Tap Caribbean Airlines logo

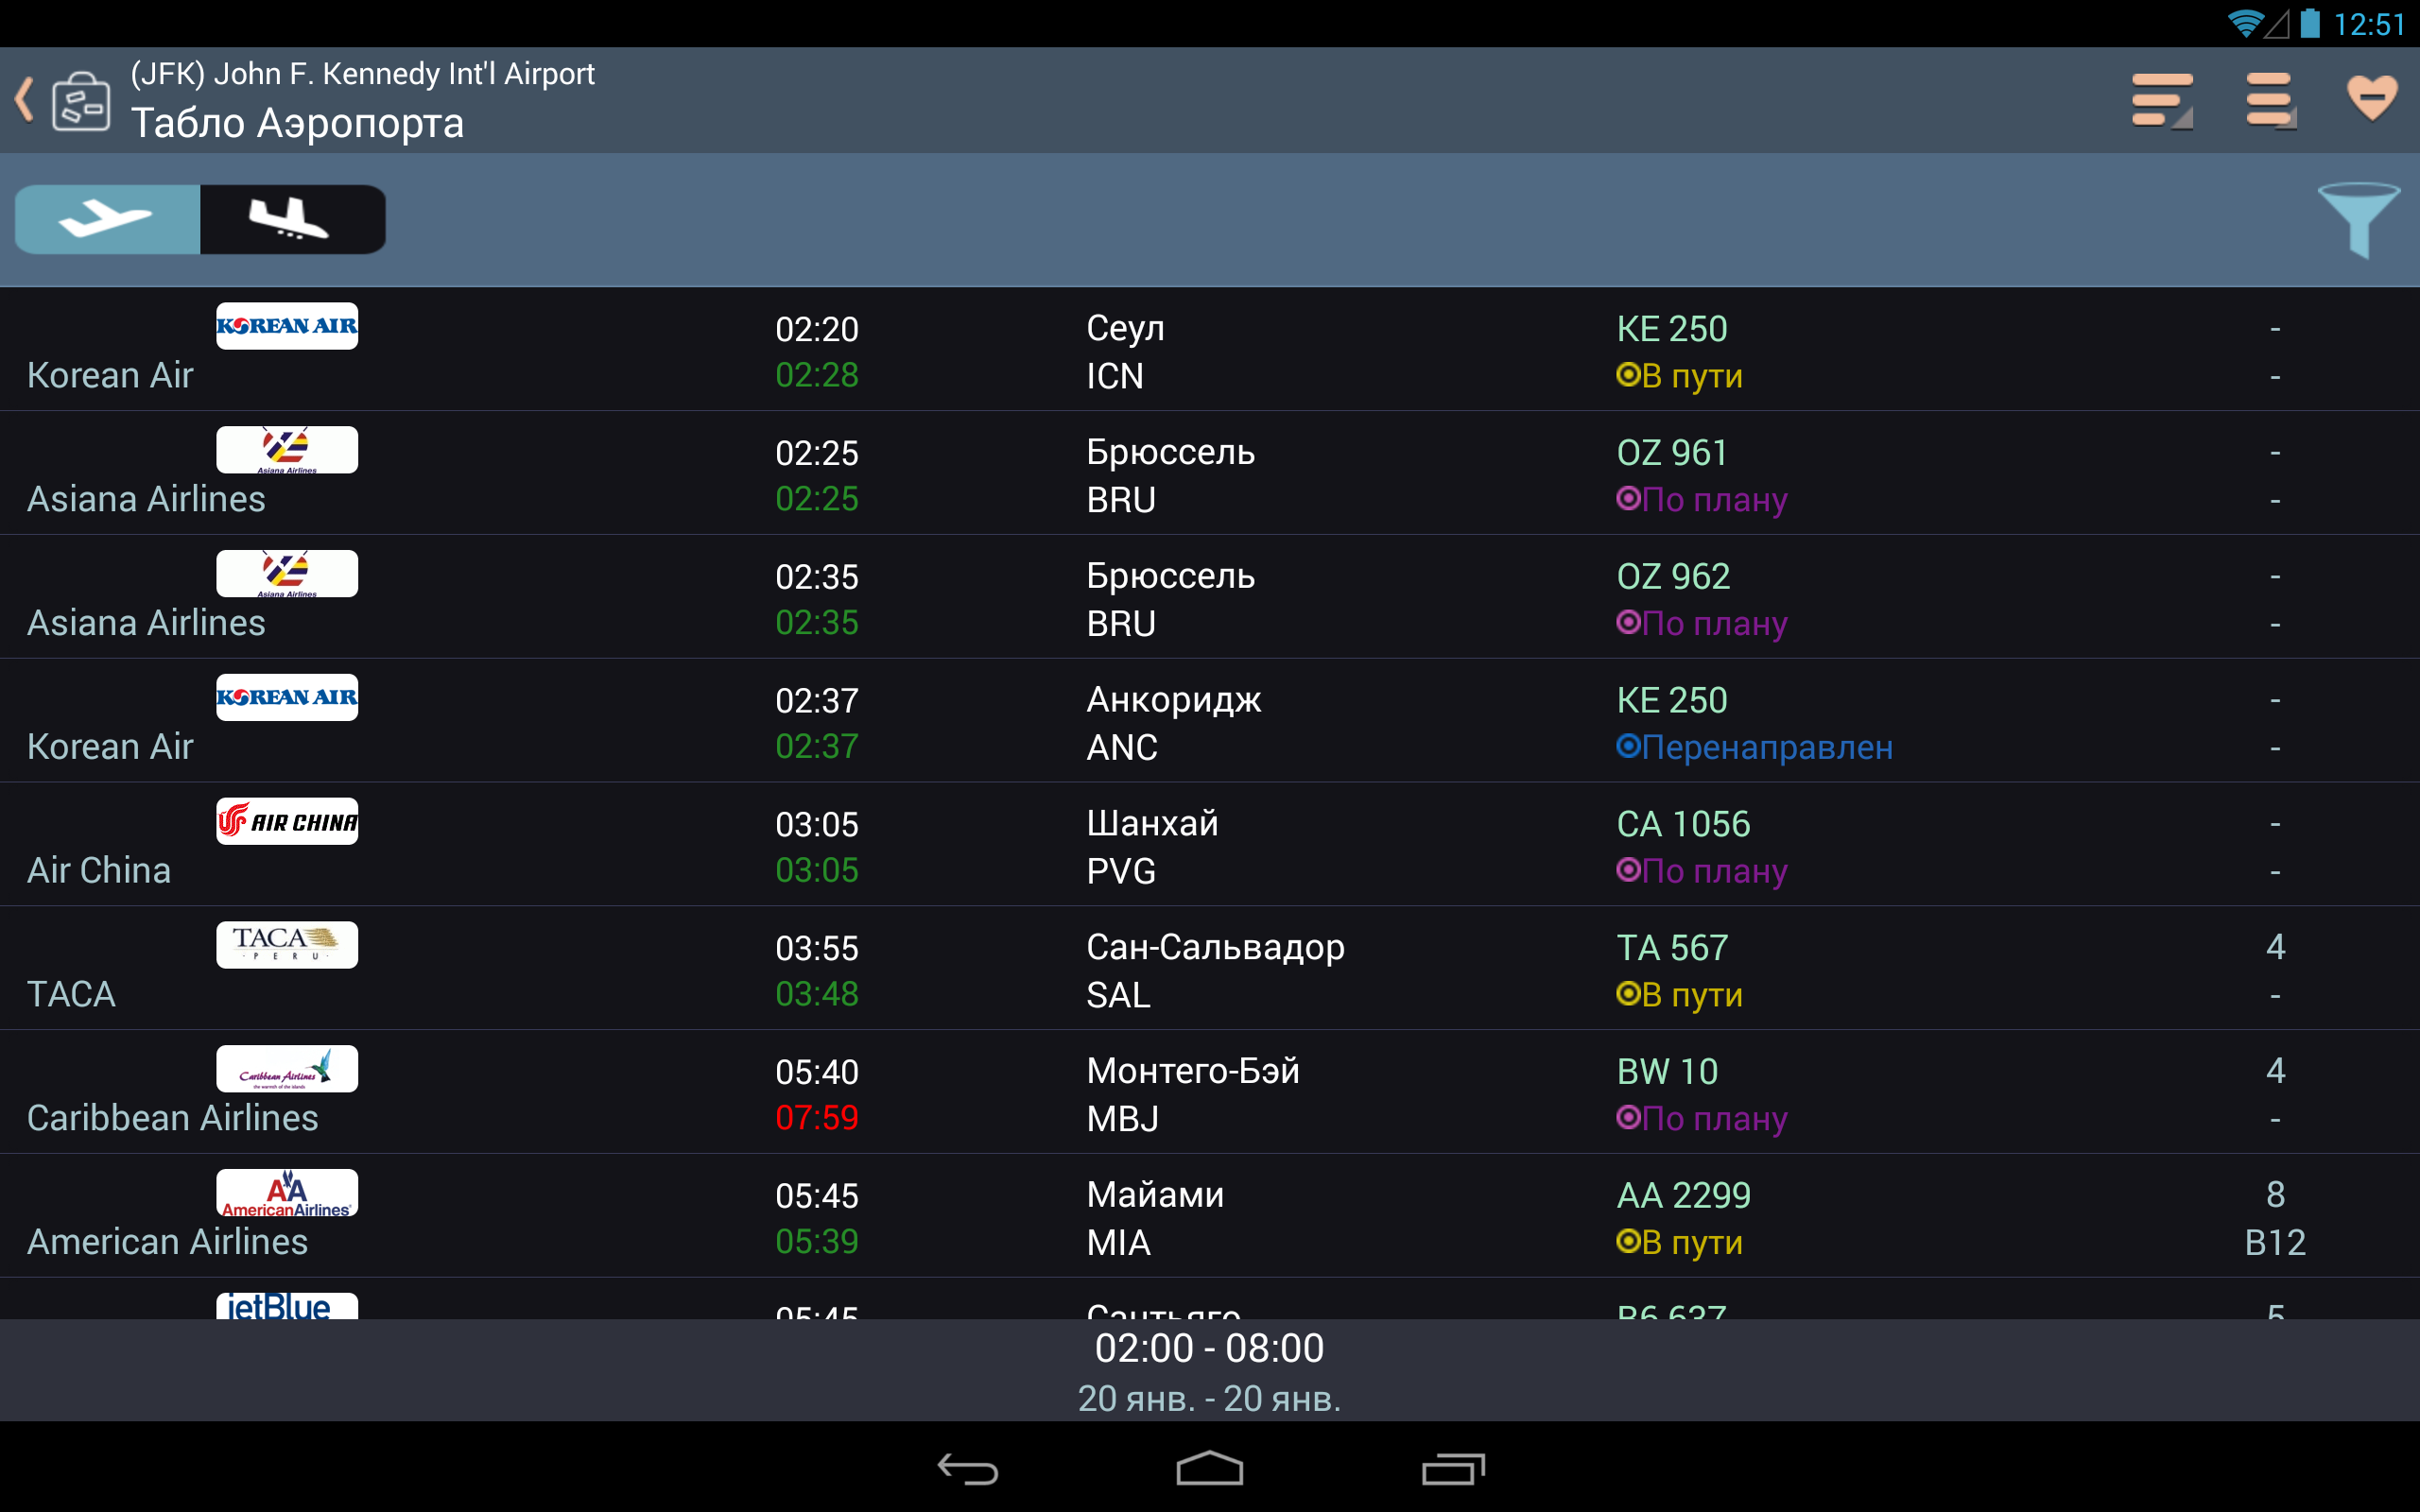pos(287,1068)
